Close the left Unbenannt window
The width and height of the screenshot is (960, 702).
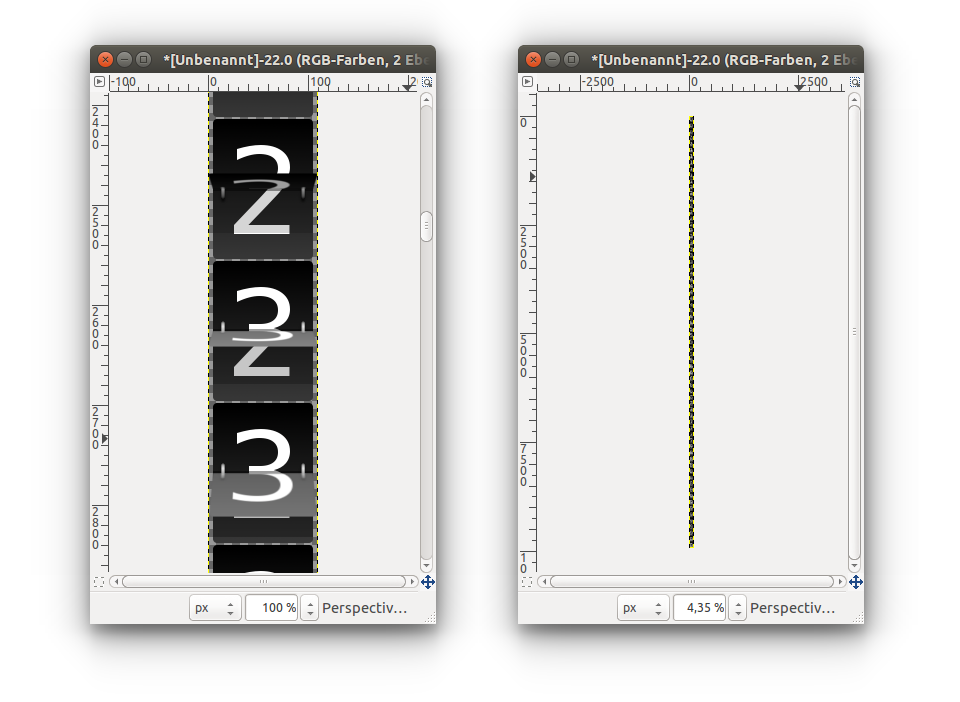pos(105,59)
